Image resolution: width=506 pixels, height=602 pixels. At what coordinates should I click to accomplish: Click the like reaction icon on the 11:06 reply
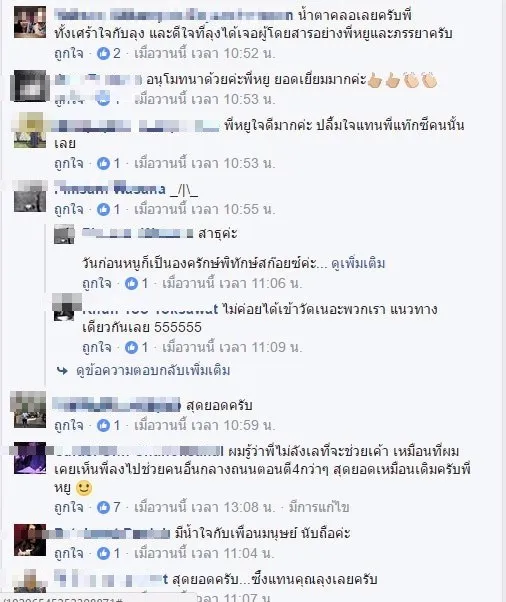point(131,284)
